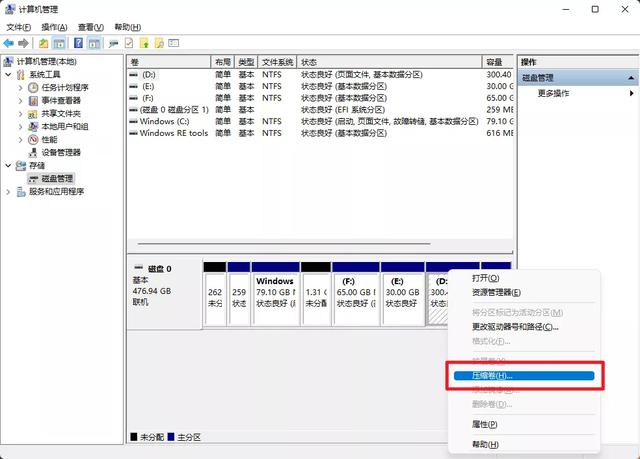Choose 压缩卷(H)... in context menu

tap(524, 376)
